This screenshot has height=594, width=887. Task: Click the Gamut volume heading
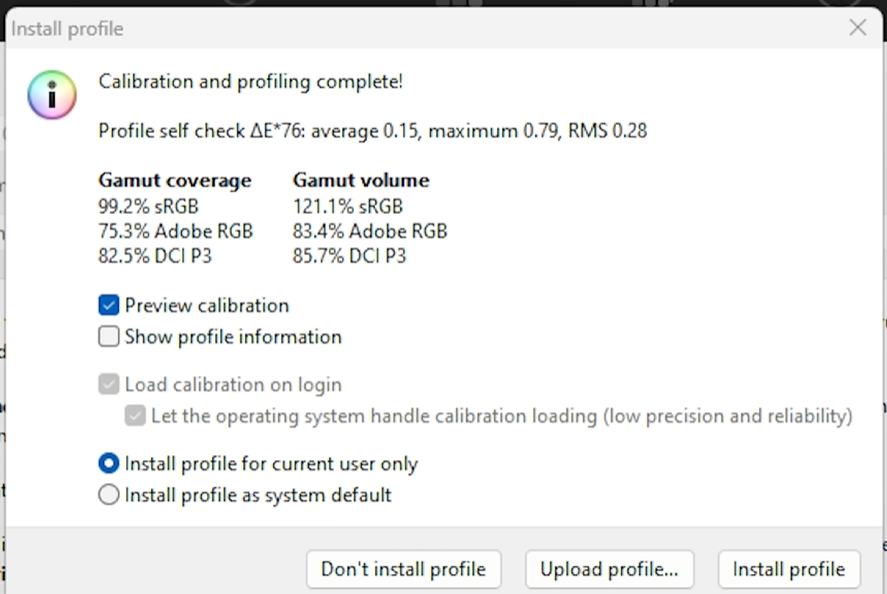361,180
